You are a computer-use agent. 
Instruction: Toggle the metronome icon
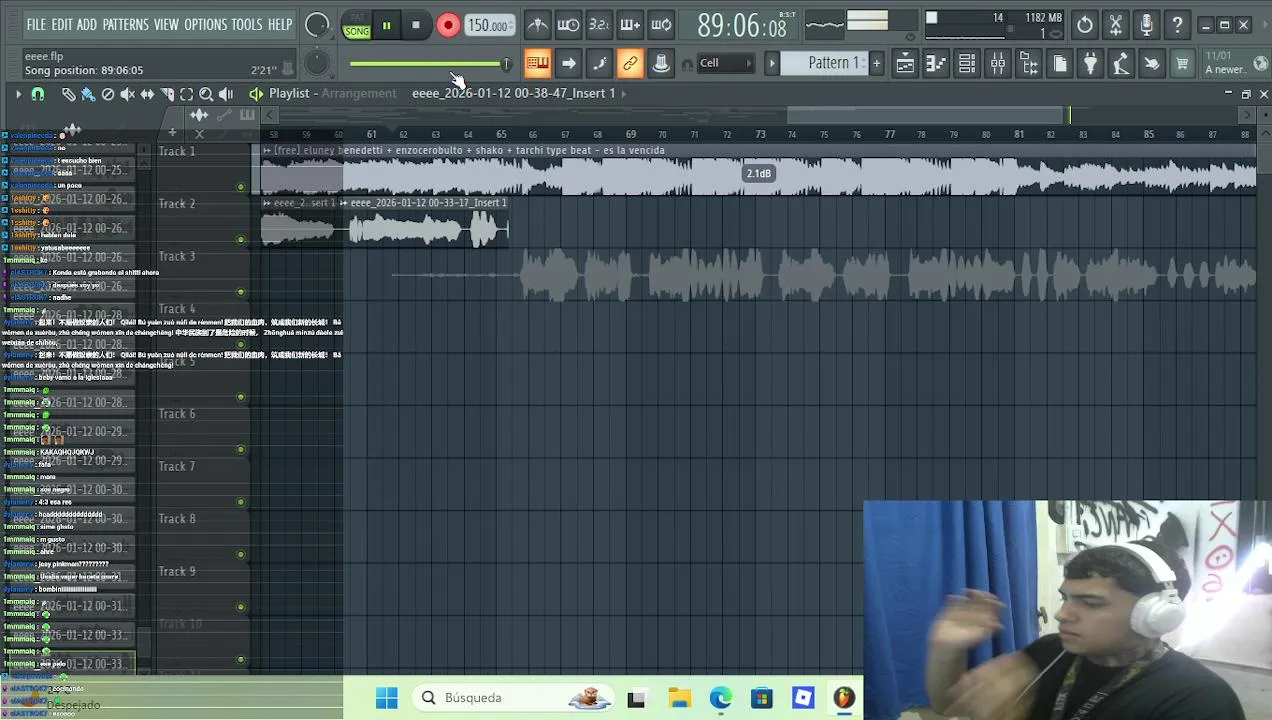pos(537,25)
